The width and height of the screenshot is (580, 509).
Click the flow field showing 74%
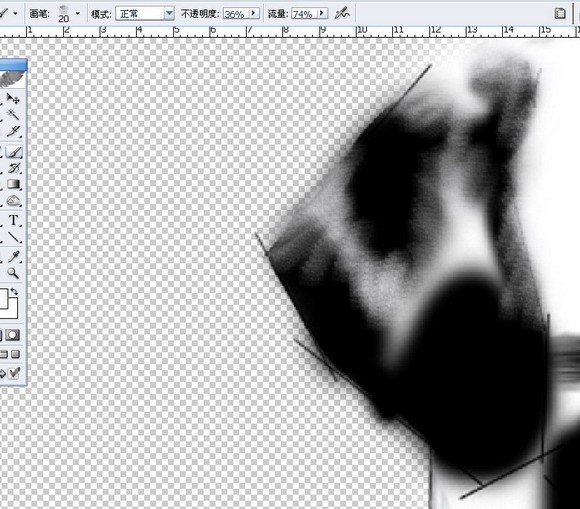(x=304, y=14)
